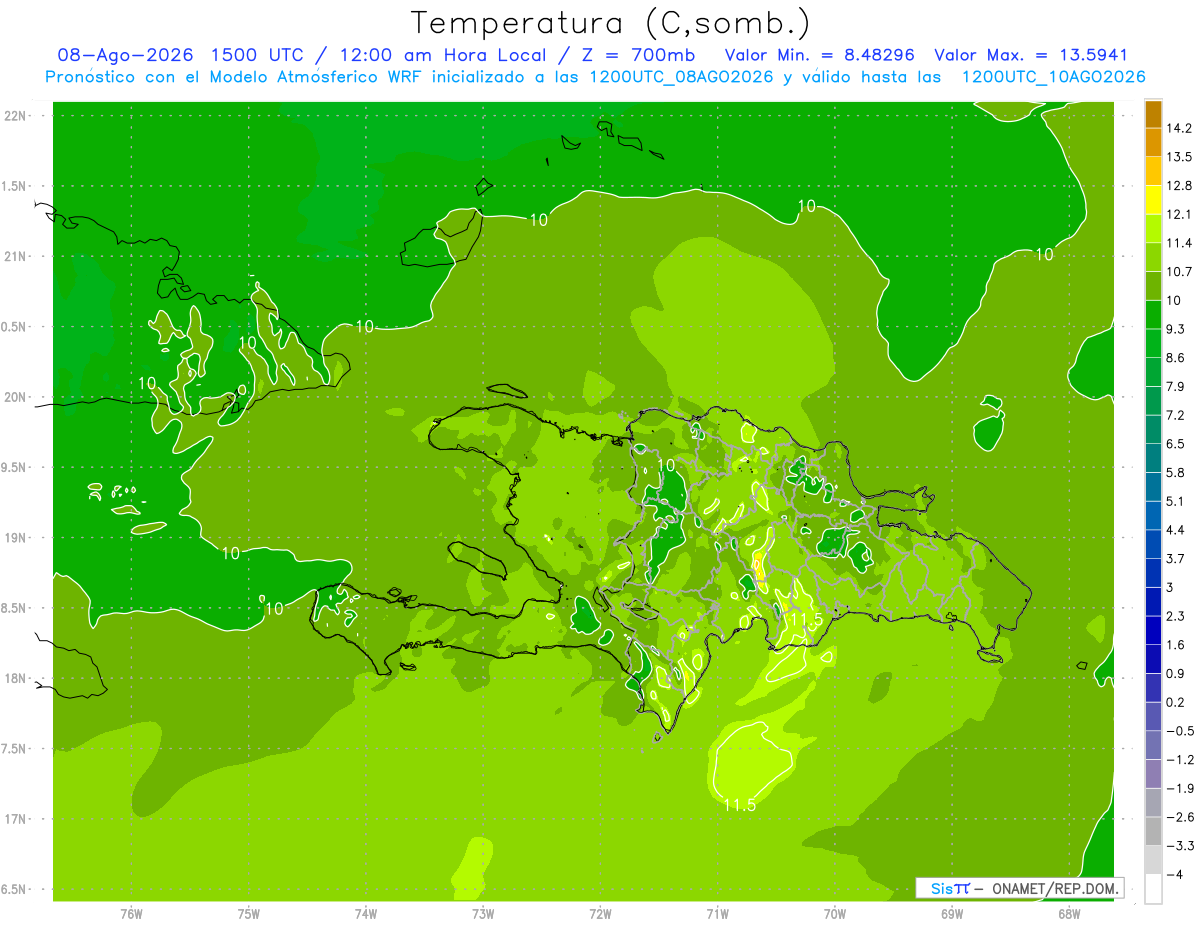Click the 7.2 colorbar label

pyautogui.click(x=1175, y=415)
